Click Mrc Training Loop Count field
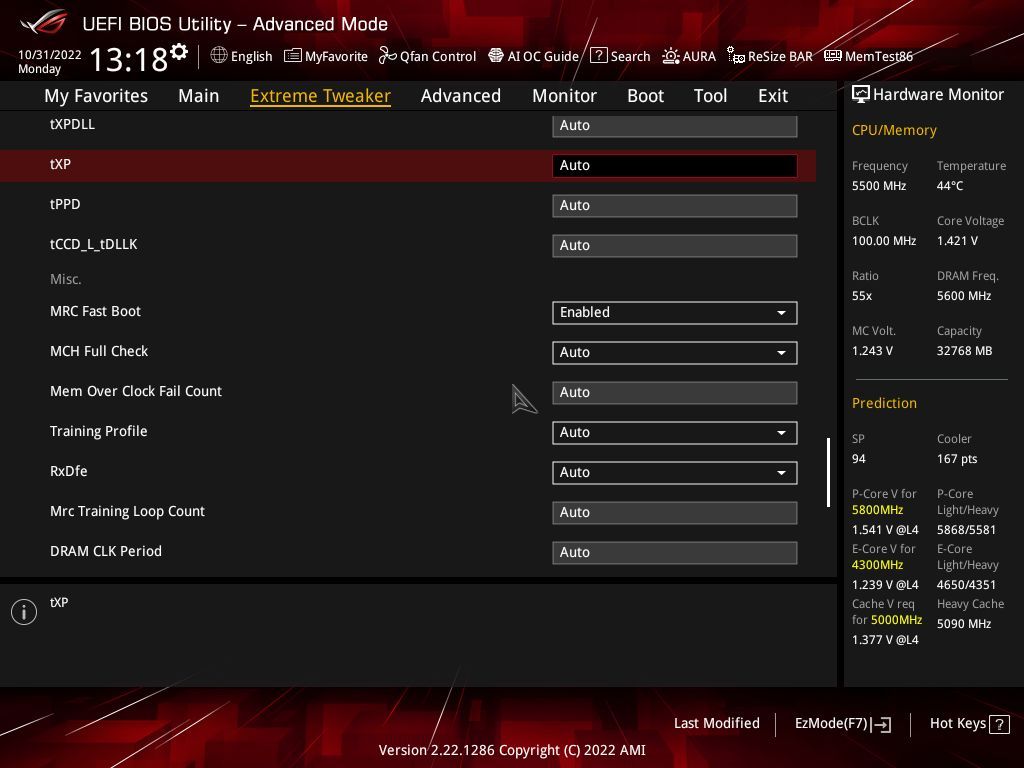The image size is (1024, 768). pos(675,513)
